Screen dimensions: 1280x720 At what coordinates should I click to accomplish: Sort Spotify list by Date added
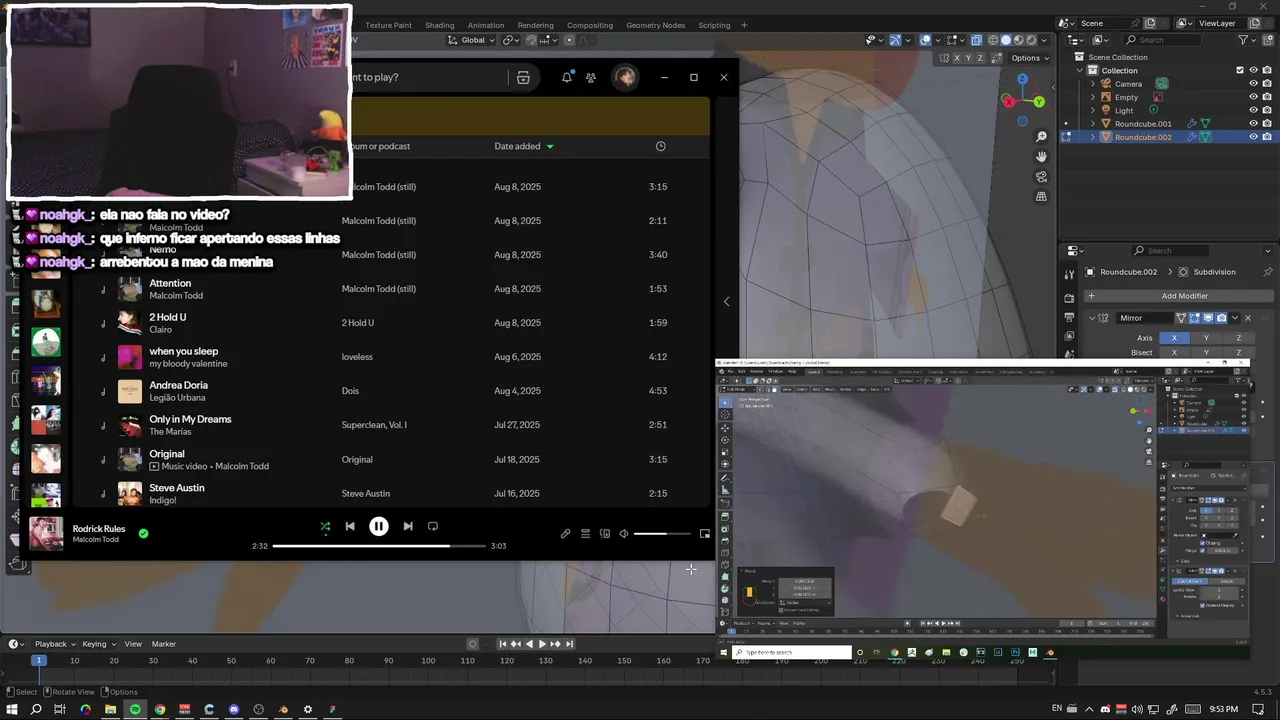point(524,146)
